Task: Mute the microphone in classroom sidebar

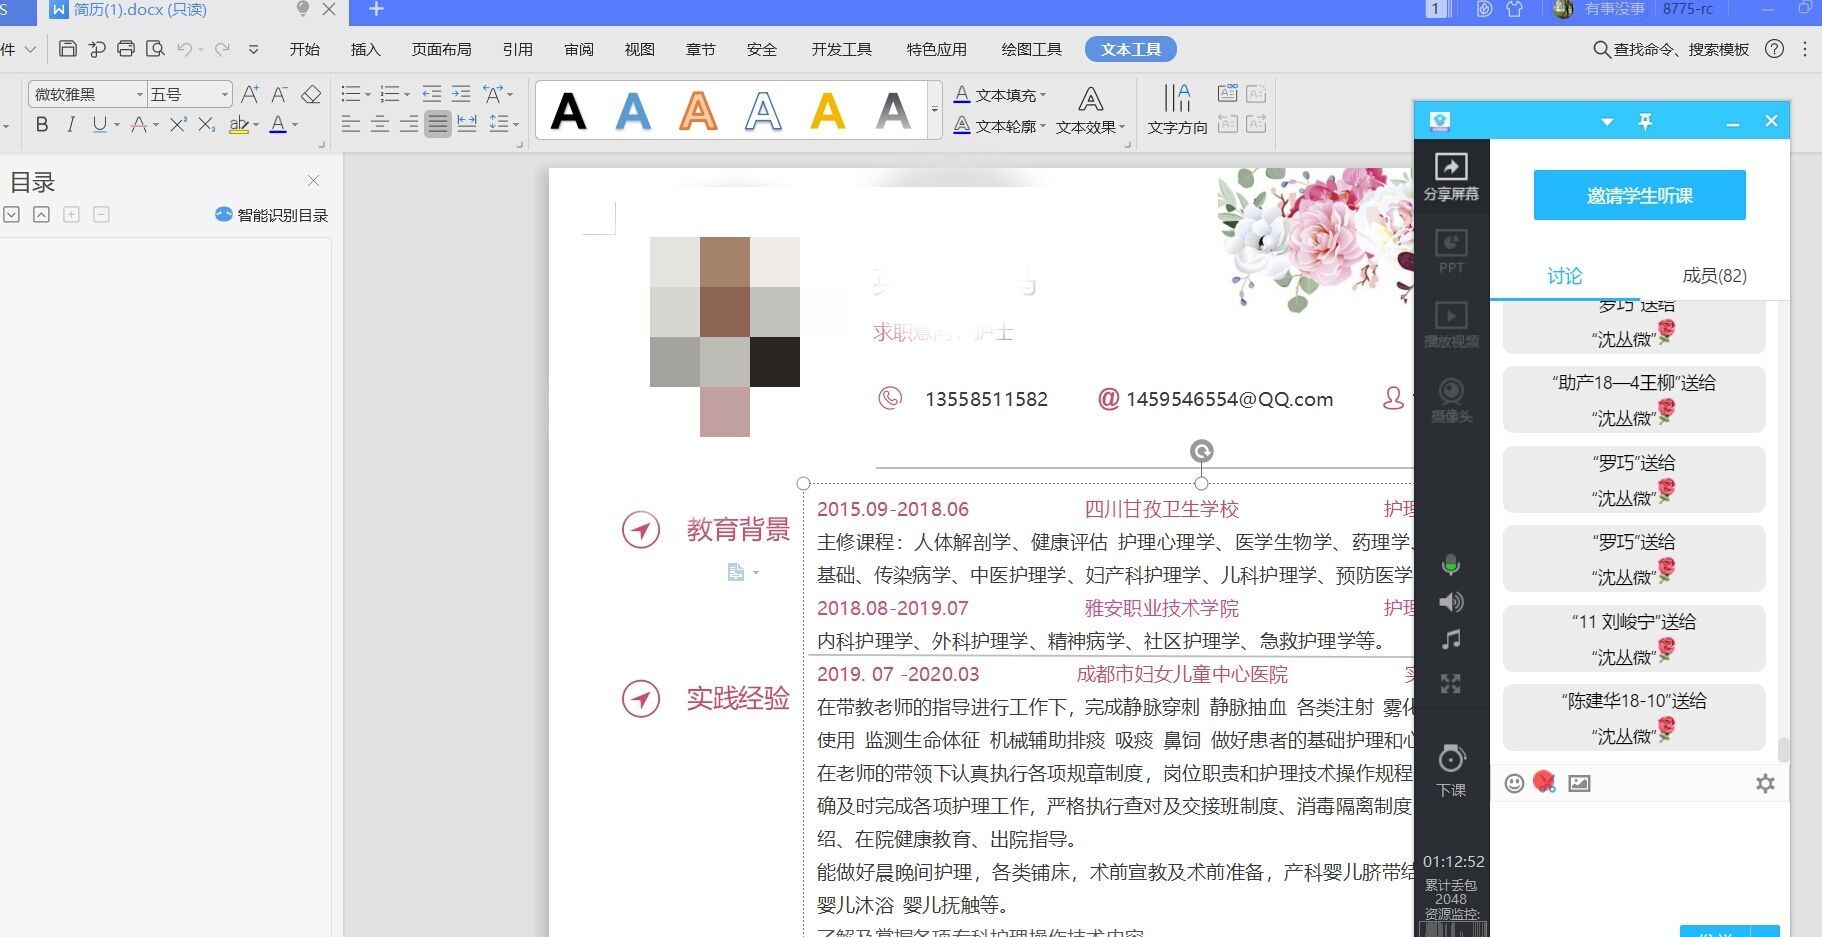Action: point(1451,565)
